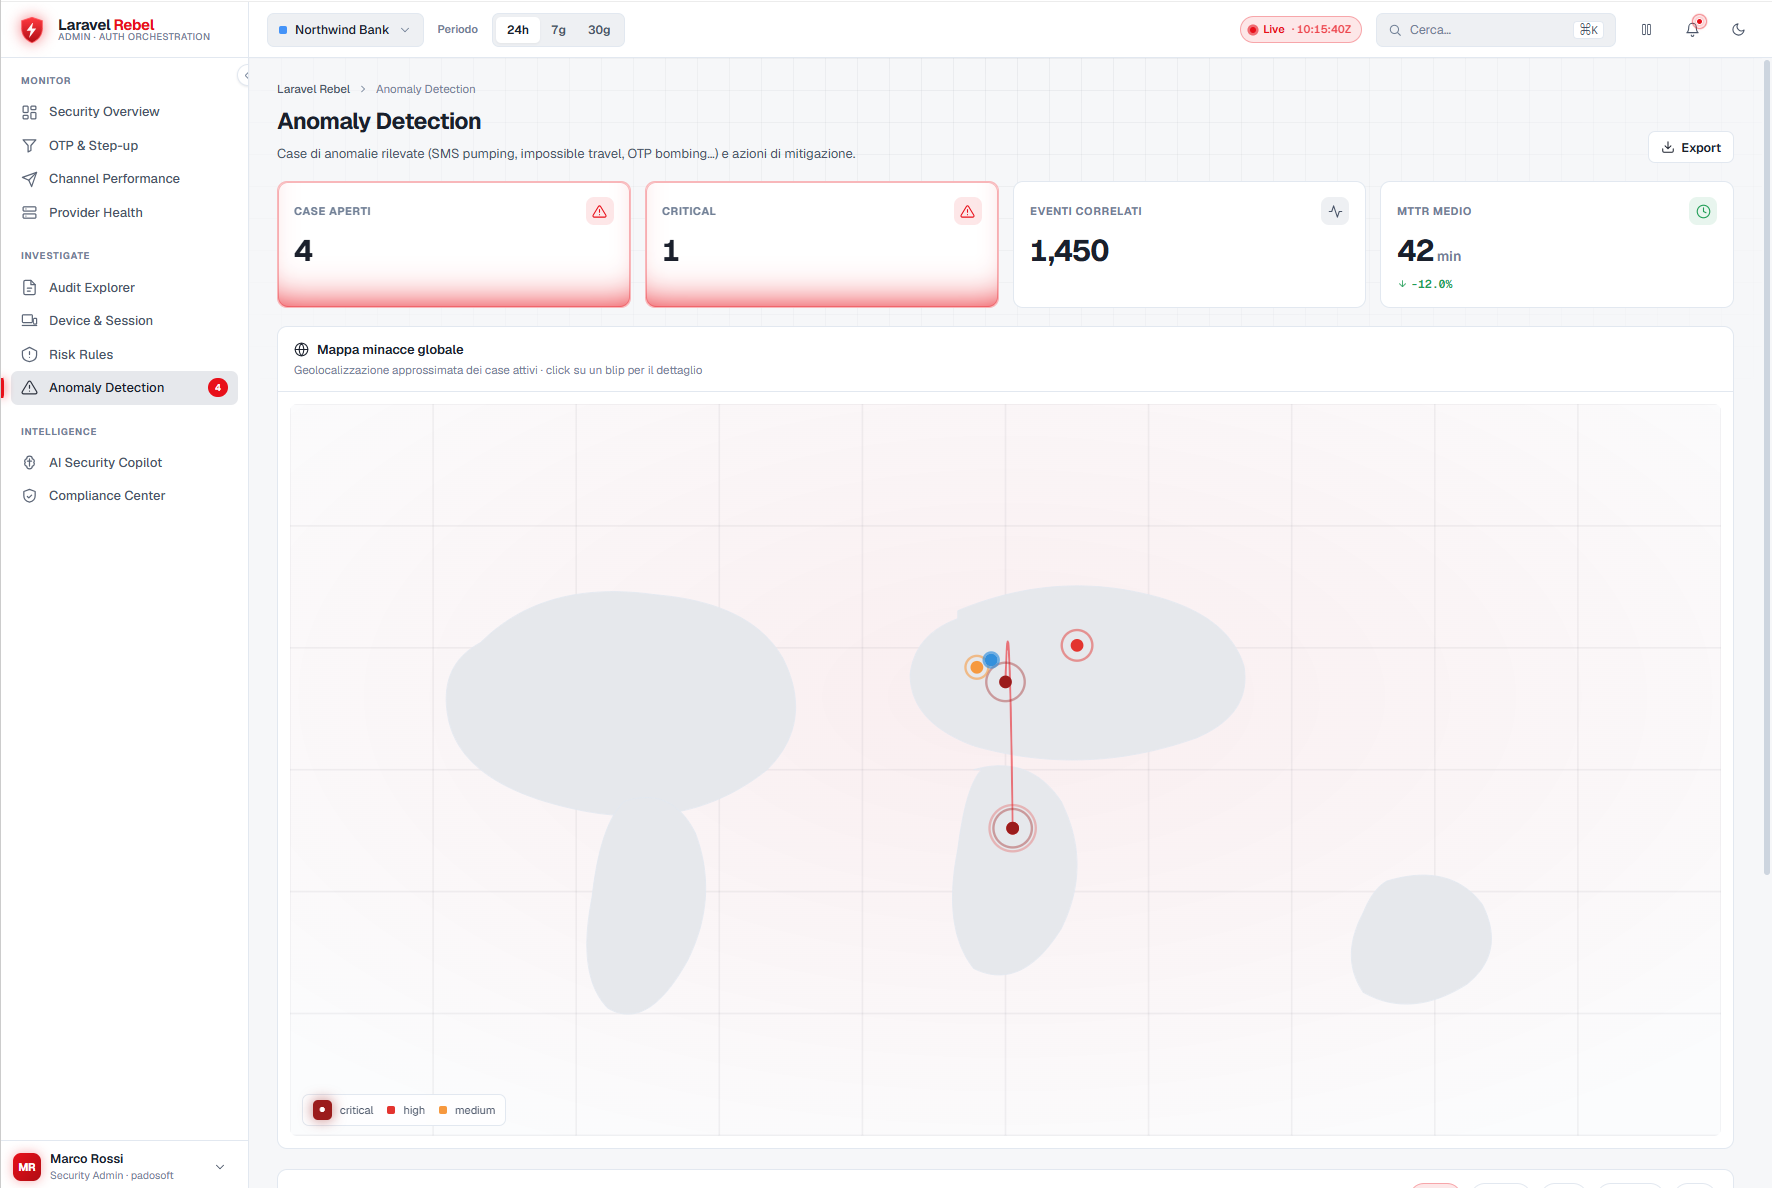
Task: Click the 1,450 events value
Action: coord(1069,251)
